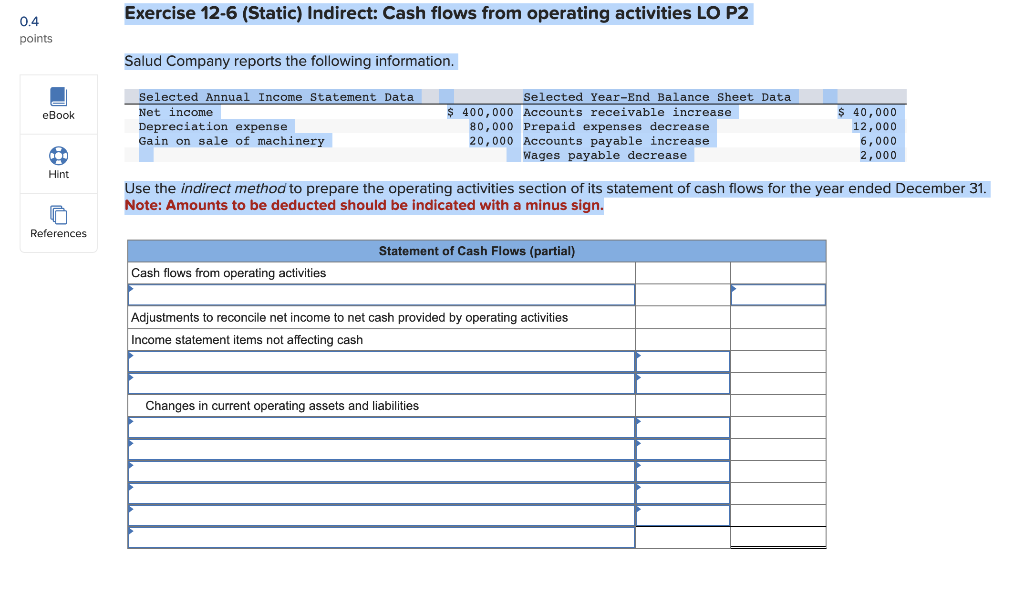Image resolution: width=1024 pixels, height=607 pixels.
Task: Open the eBook resource
Action: tap(57, 104)
